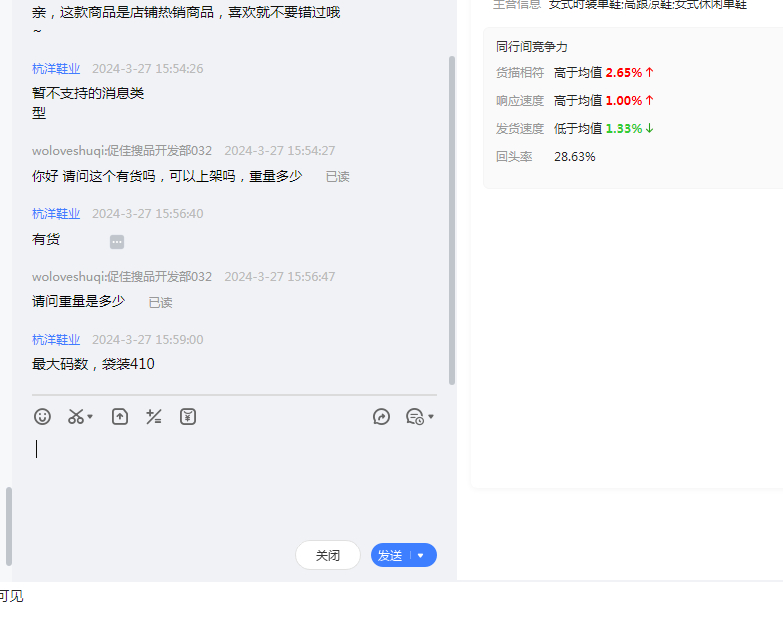The image size is (783, 633).
Task: Click the scissors screenshot icon
Action: (76, 417)
